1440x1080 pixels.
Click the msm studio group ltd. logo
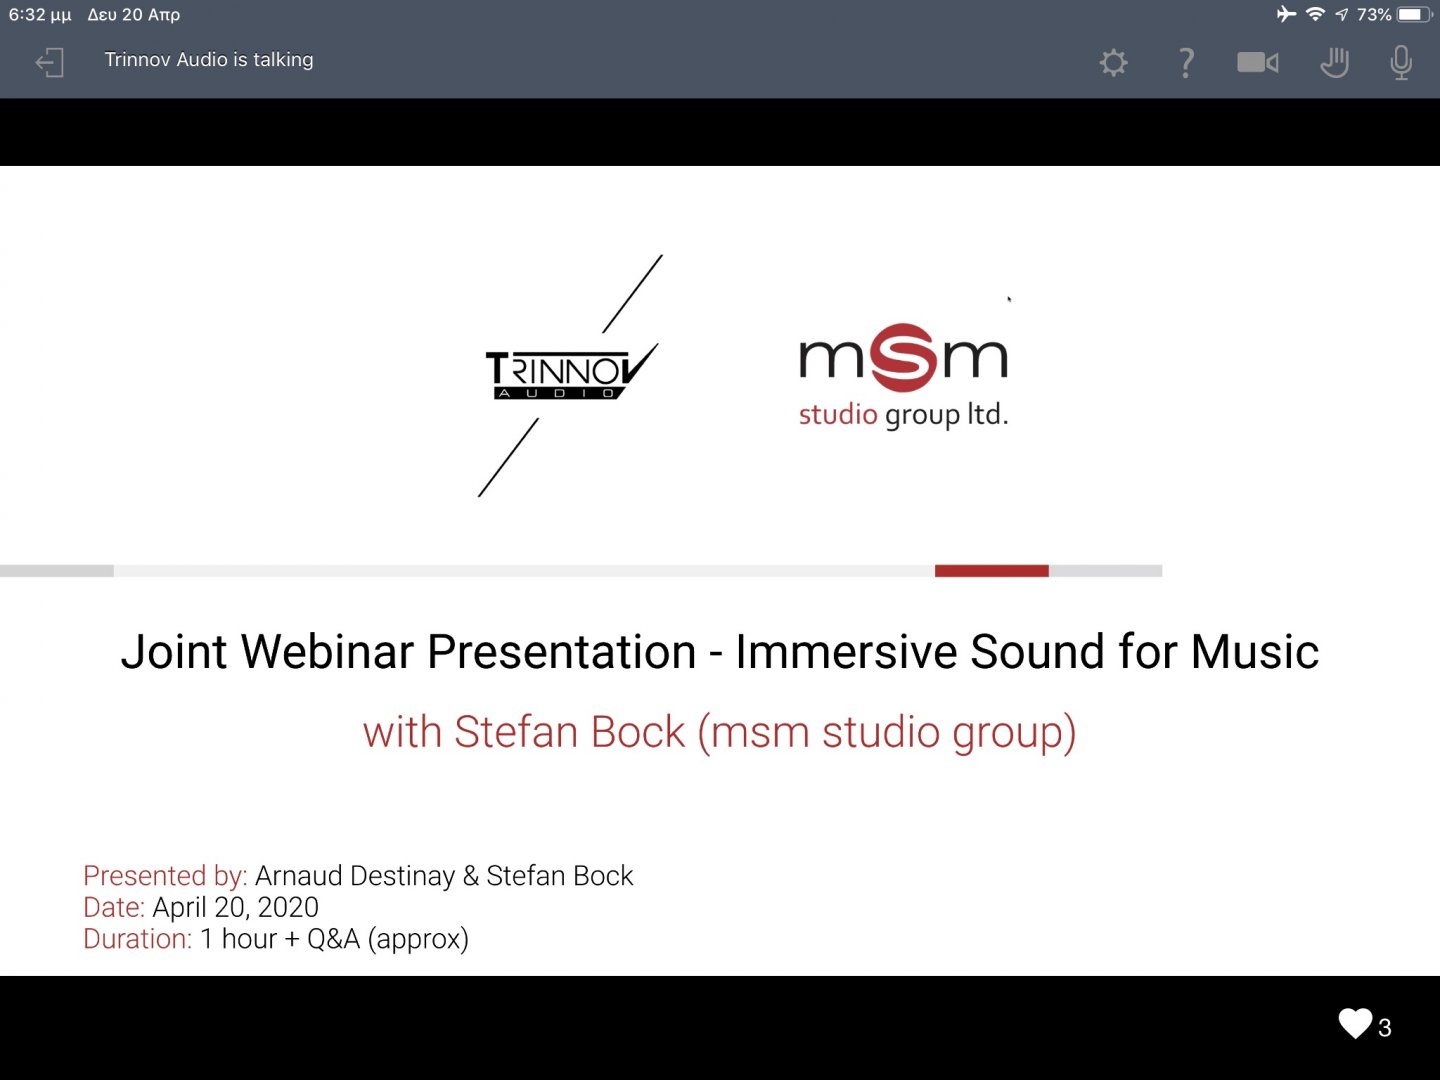tap(904, 377)
